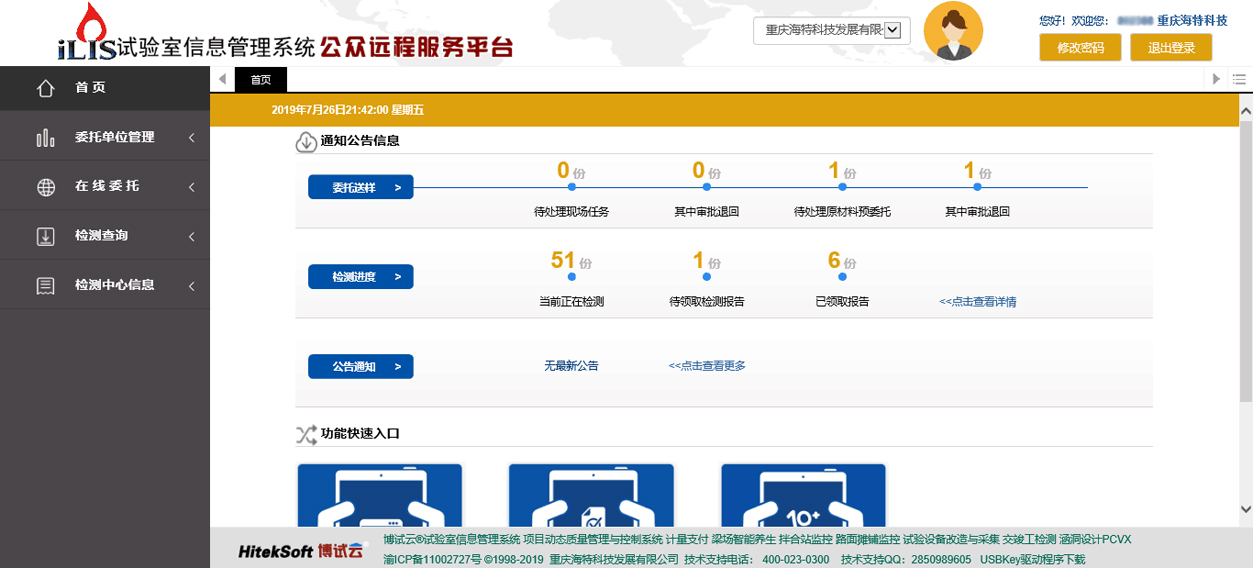Expand the 在线委托 menu chevron
1253x568 pixels.
point(191,187)
